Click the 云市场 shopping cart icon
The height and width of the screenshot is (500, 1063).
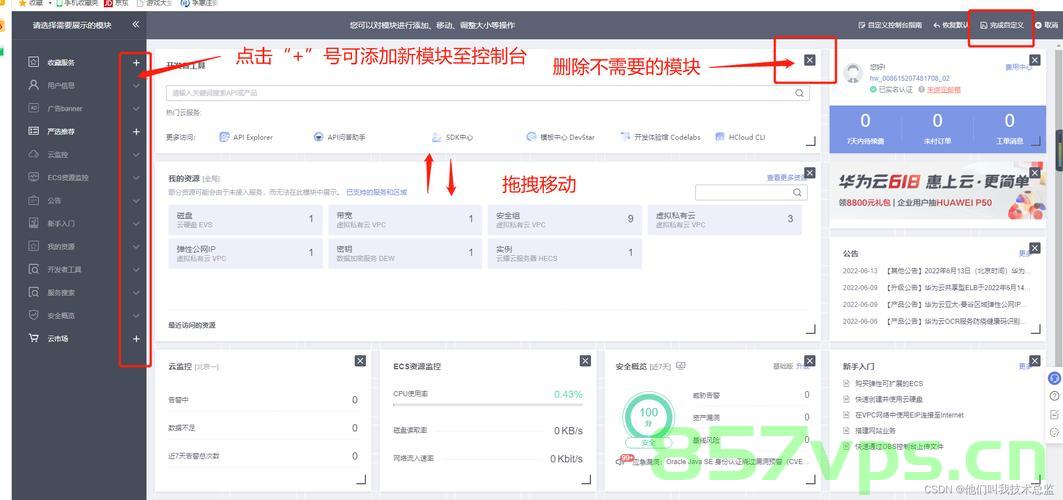coord(33,338)
